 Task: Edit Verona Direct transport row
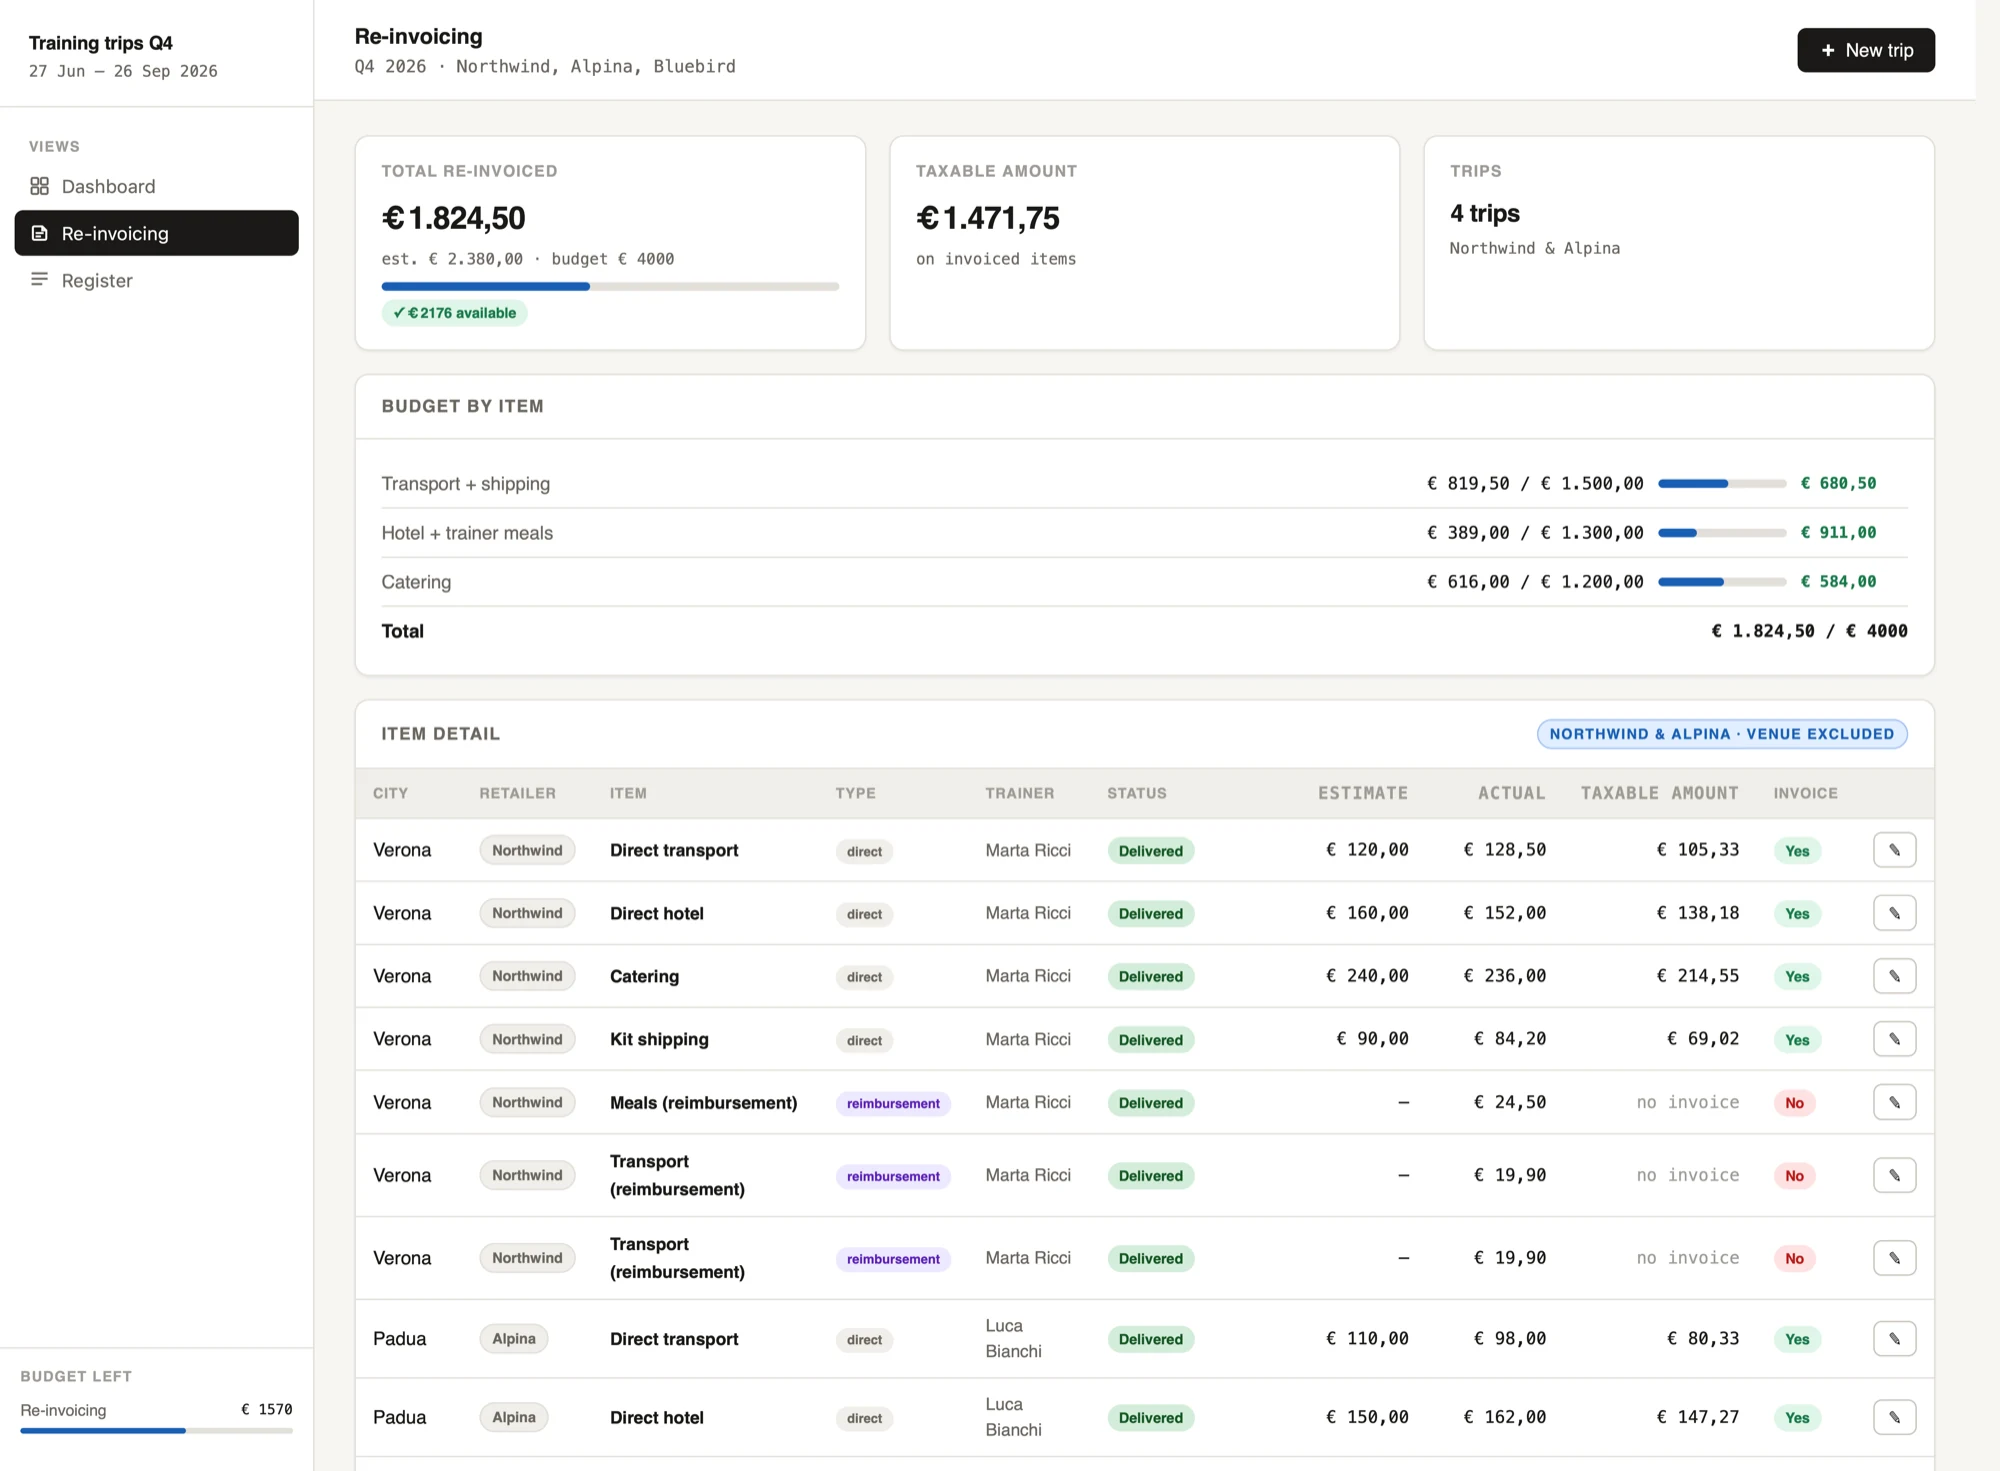point(1894,850)
